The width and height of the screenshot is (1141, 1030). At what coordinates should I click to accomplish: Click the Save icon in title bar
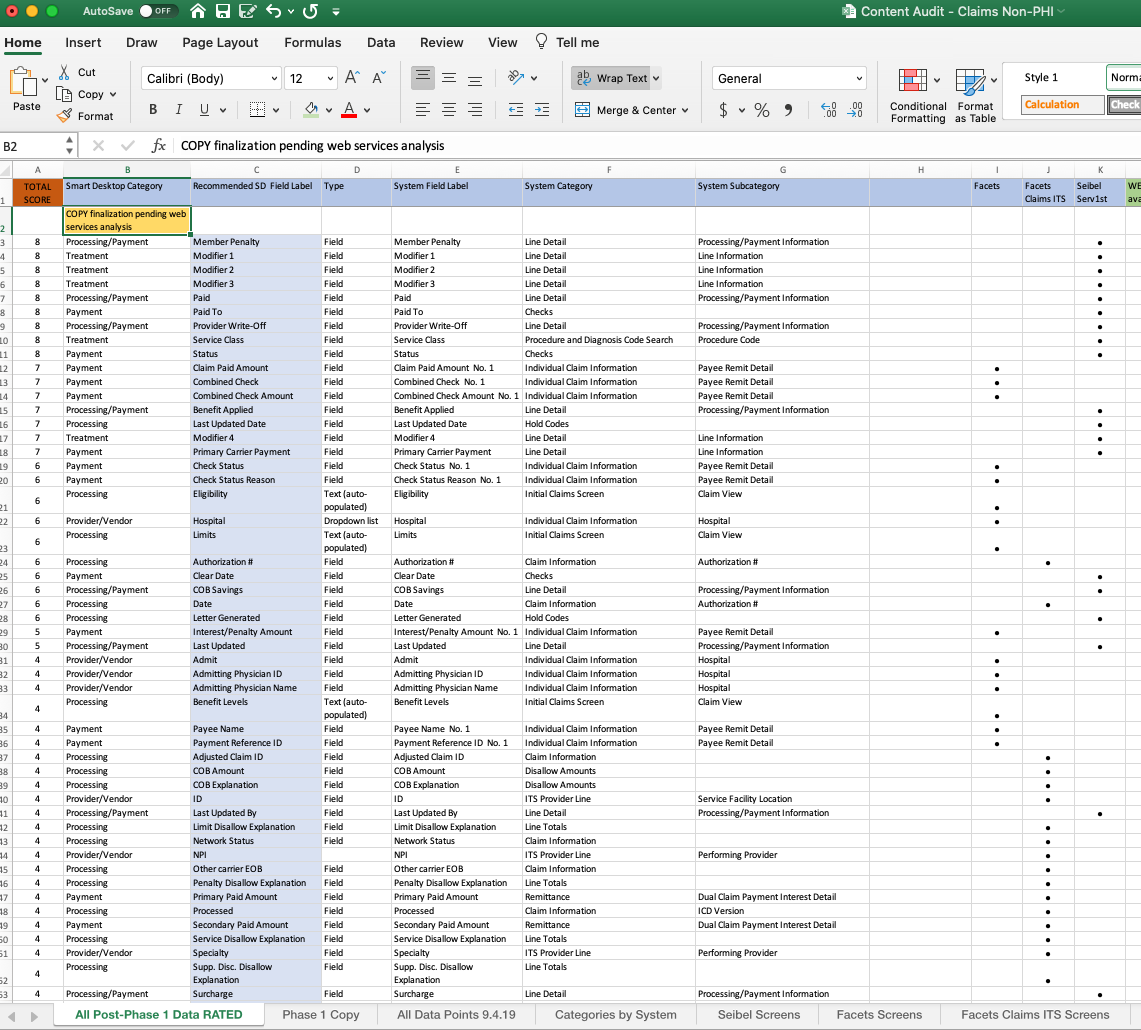click(x=223, y=11)
